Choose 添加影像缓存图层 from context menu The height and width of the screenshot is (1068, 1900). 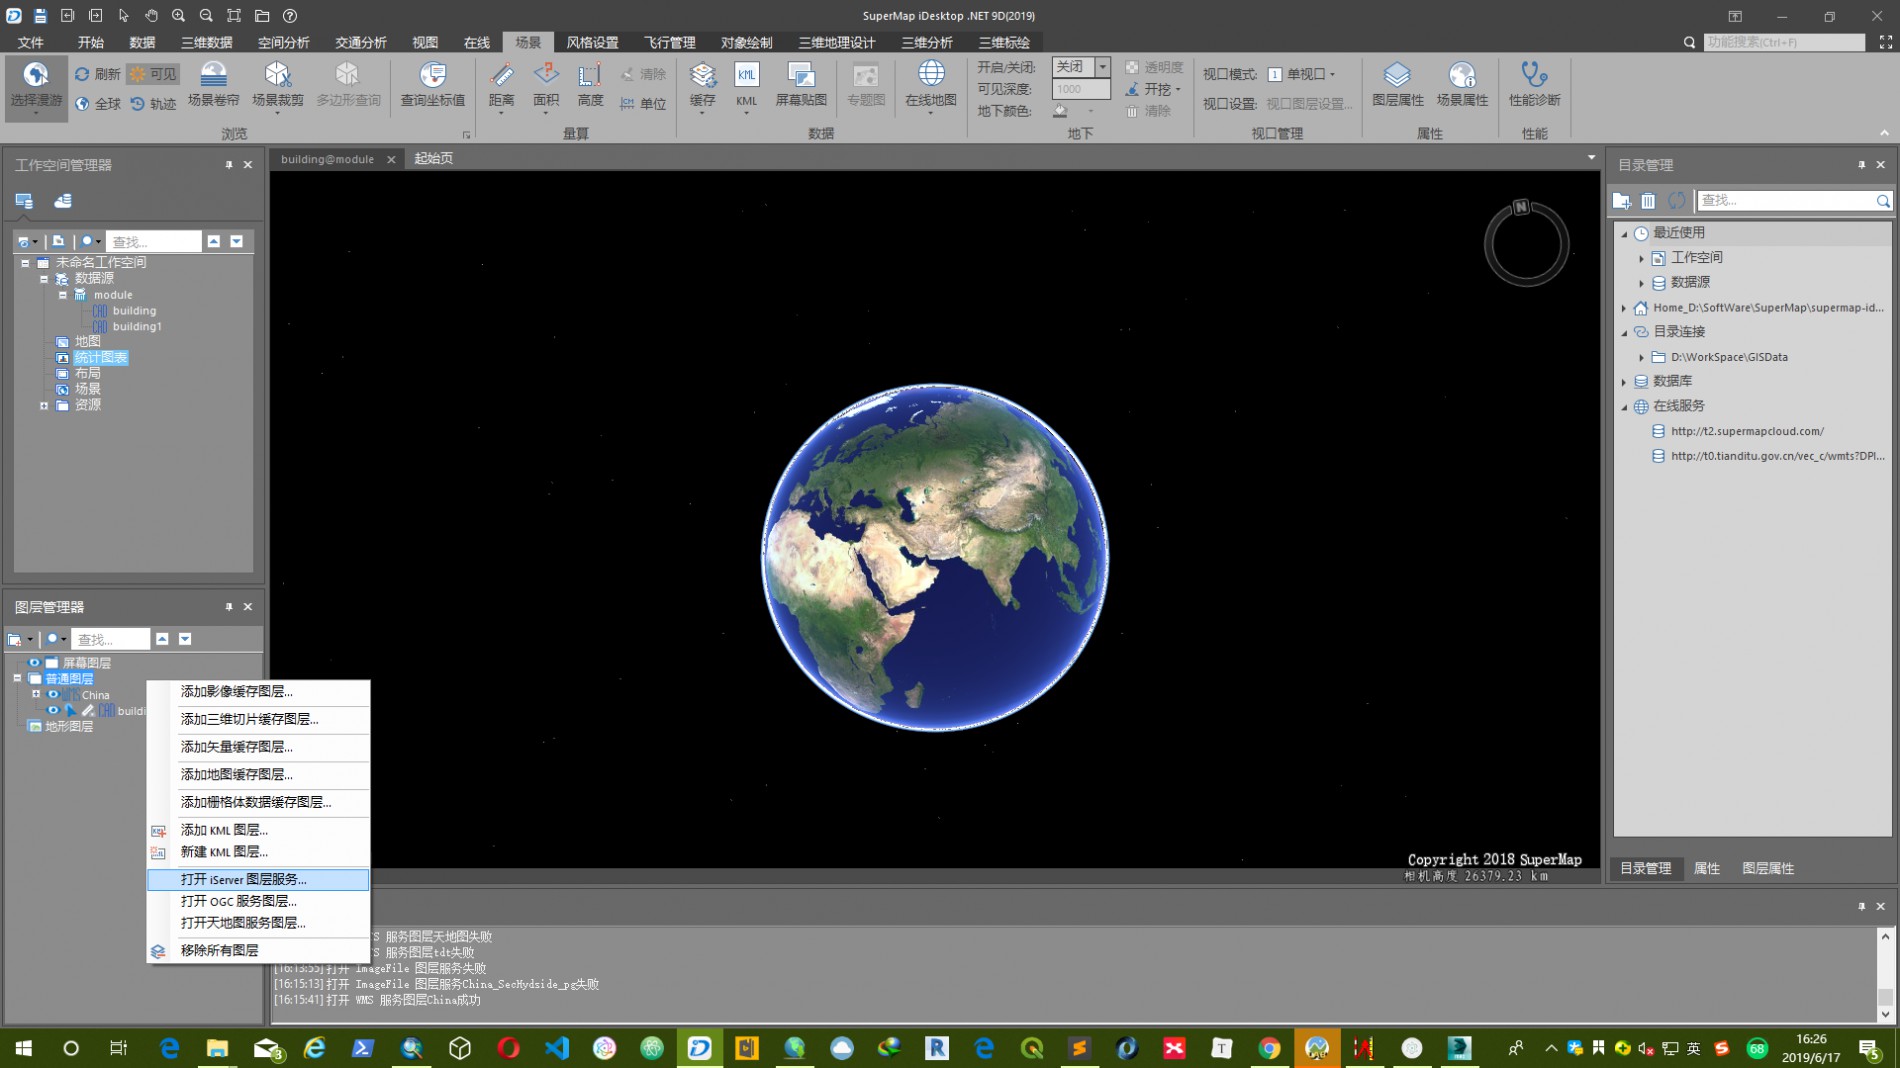tap(258, 691)
